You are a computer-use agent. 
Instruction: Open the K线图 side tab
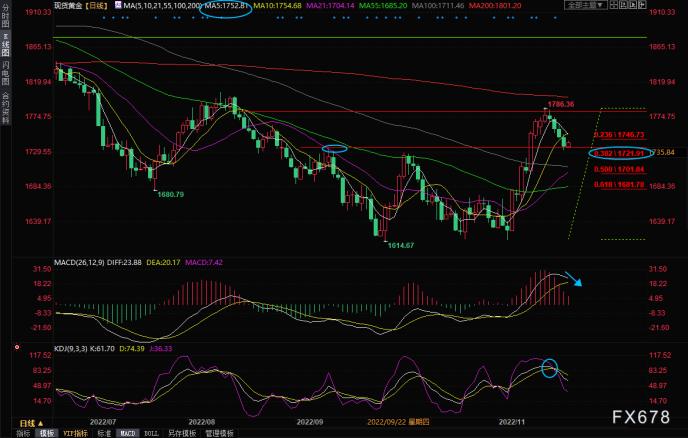point(5,45)
